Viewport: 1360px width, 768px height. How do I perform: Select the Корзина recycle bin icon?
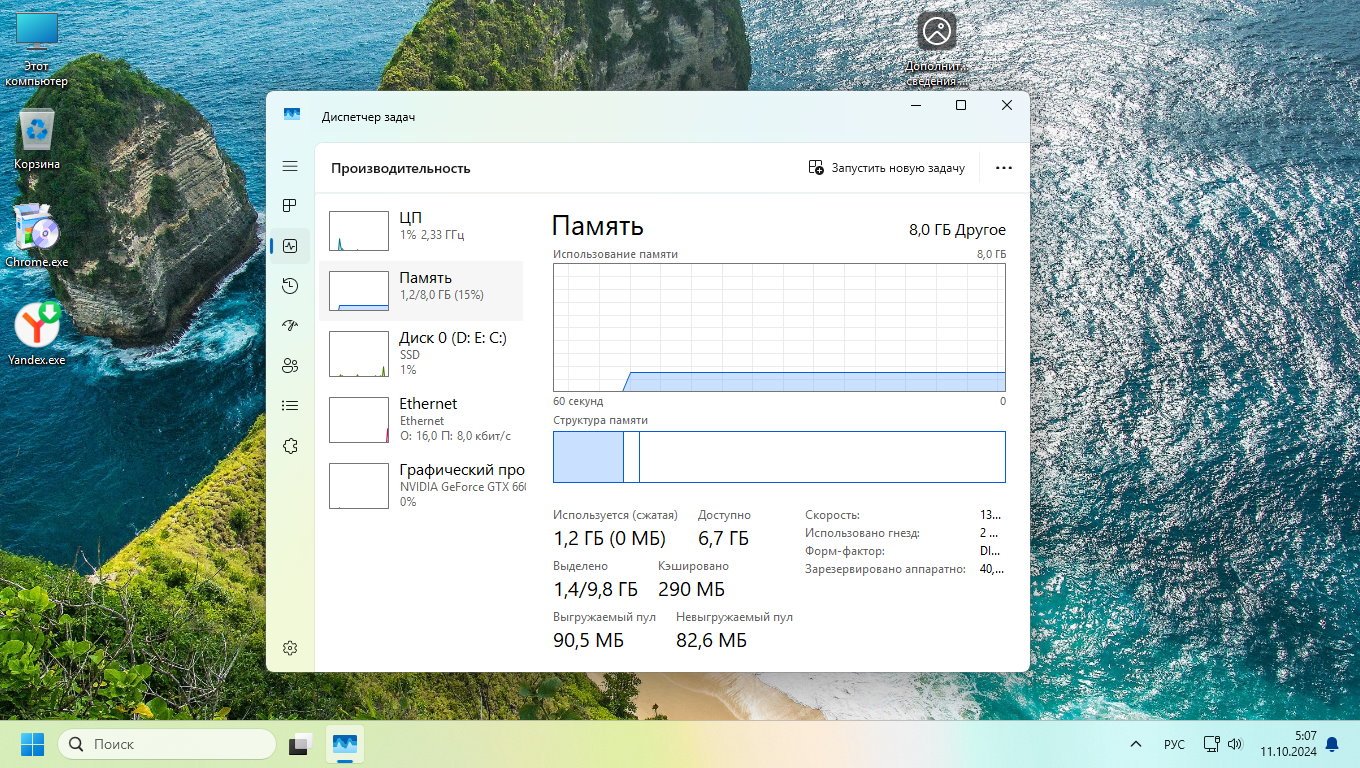pos(37,139)
